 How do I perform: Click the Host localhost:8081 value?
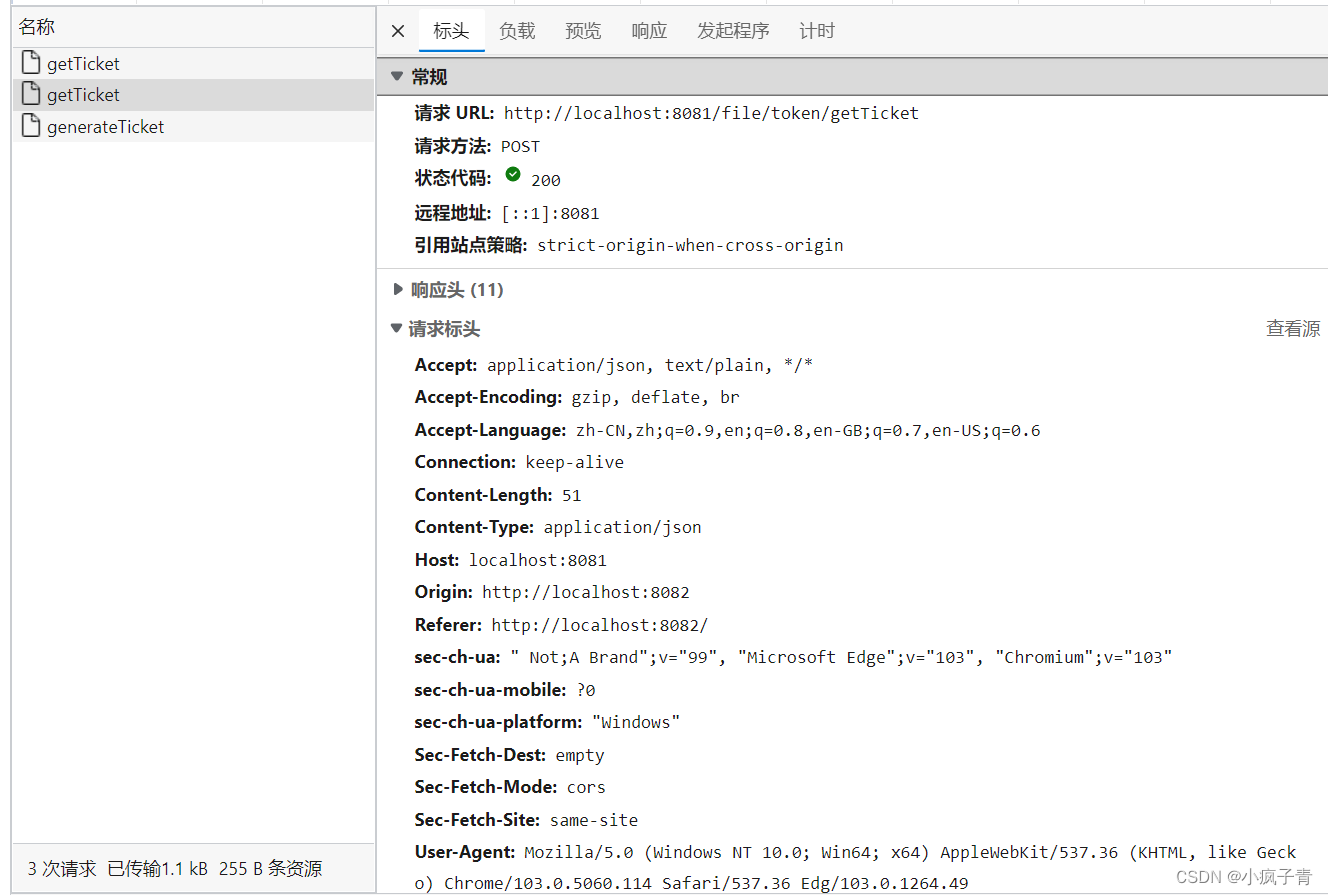pos(538,560)
